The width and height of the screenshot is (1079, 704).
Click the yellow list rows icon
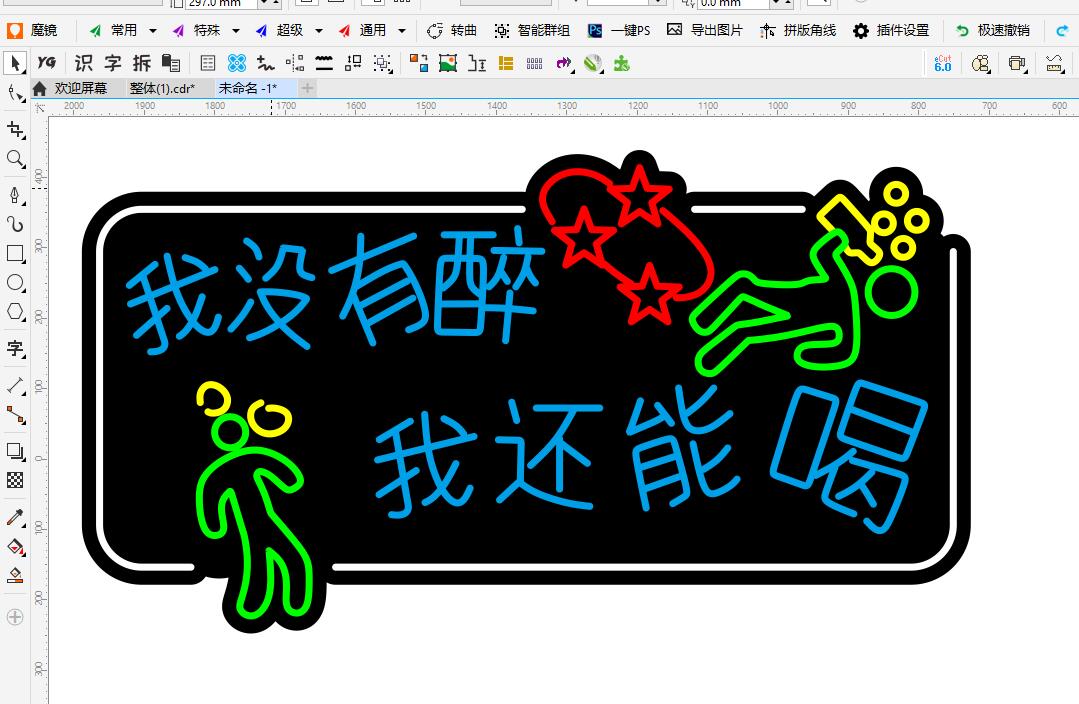(506, 63)
